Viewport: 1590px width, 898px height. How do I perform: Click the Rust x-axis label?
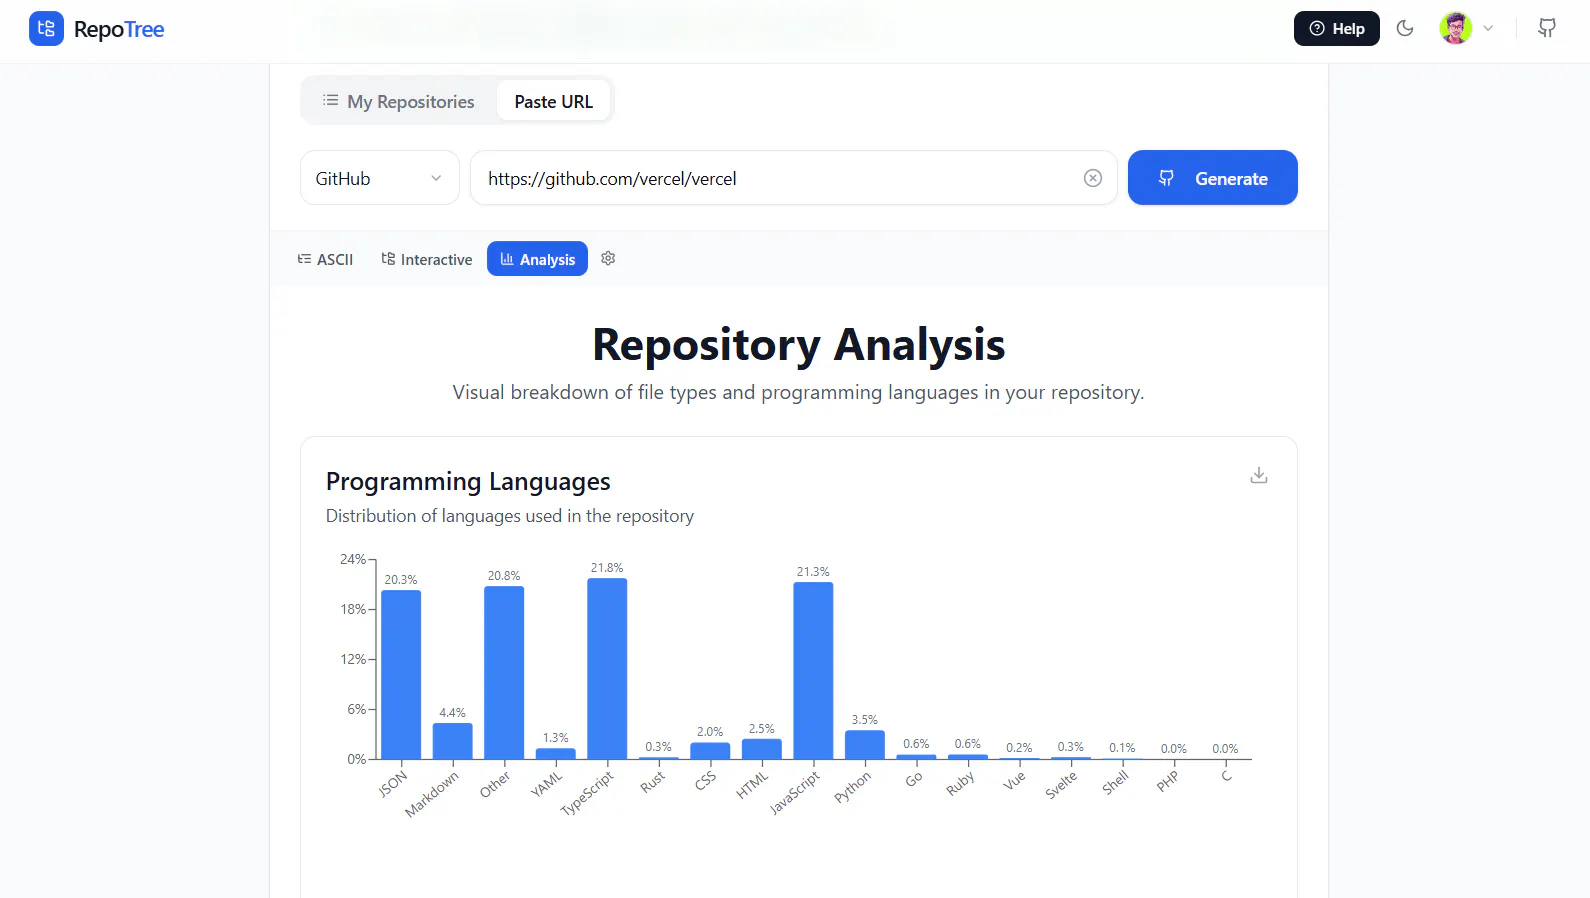point(653,782)
